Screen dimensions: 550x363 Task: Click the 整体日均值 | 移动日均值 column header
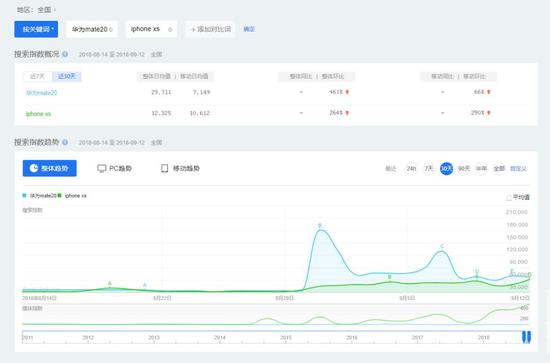click(175, 76)
